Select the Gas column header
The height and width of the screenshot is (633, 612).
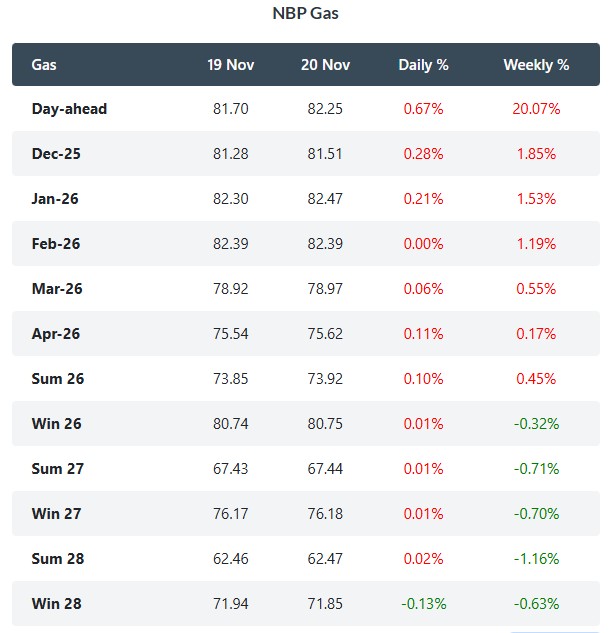44,65
